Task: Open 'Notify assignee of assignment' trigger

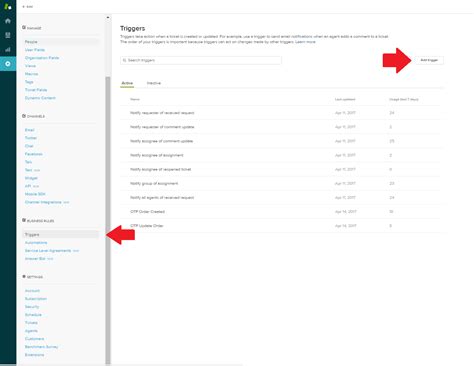Action: click(x=157, y=155)
